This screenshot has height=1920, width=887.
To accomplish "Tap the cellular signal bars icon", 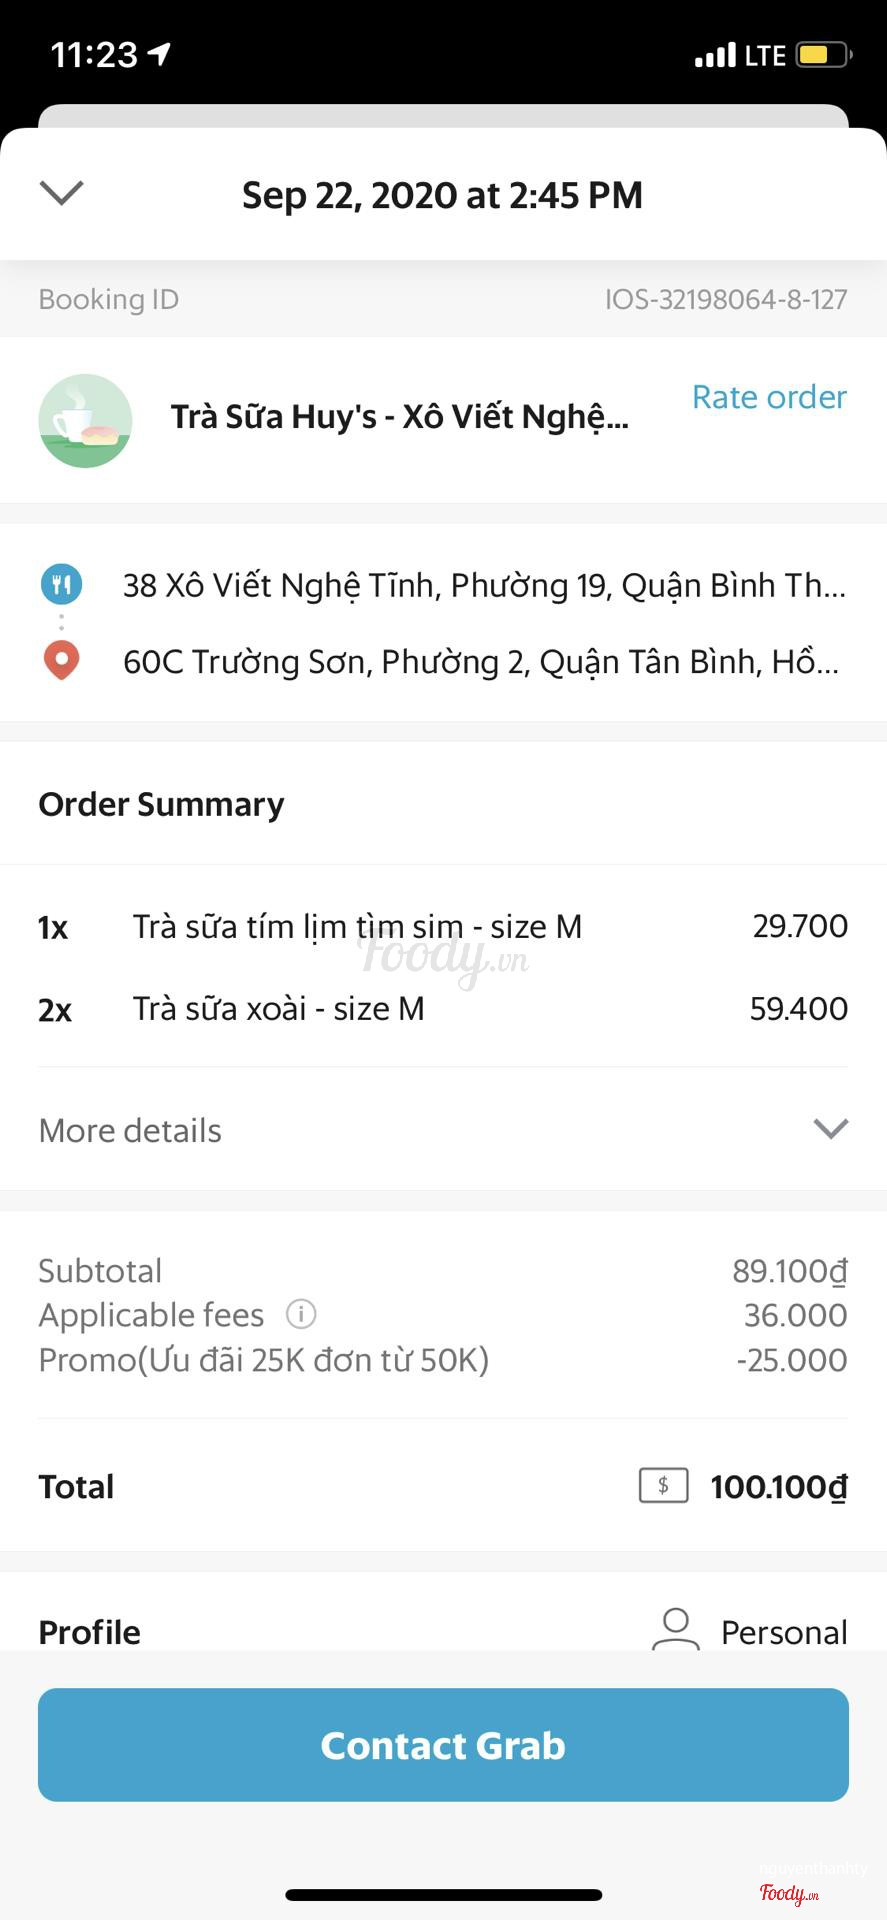I will pos(715,55).
